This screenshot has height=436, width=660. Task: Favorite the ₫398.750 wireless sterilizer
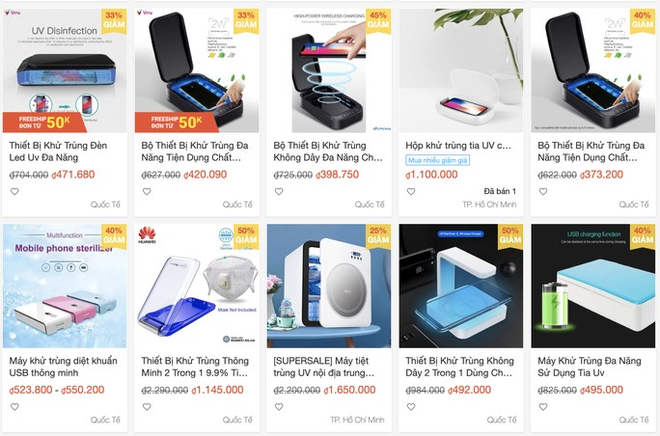279,191
